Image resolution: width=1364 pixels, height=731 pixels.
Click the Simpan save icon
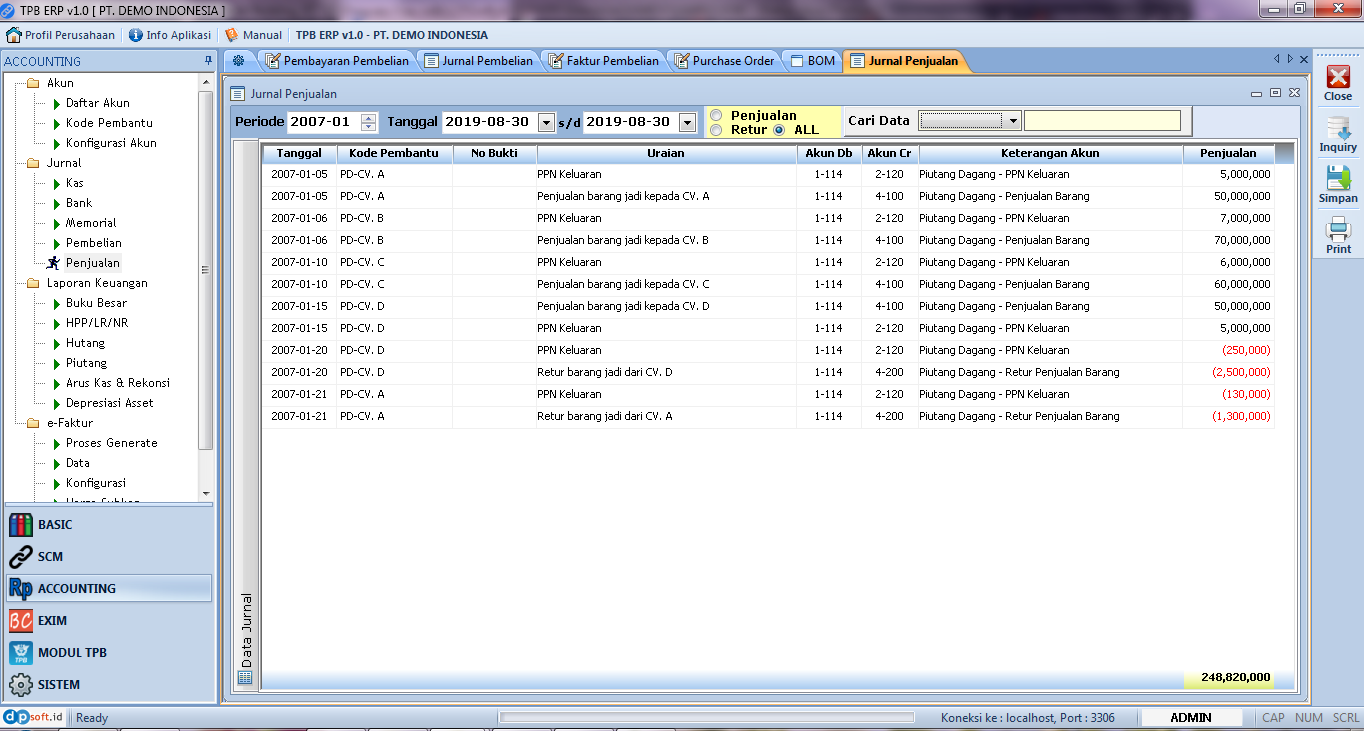point(1338,184)
